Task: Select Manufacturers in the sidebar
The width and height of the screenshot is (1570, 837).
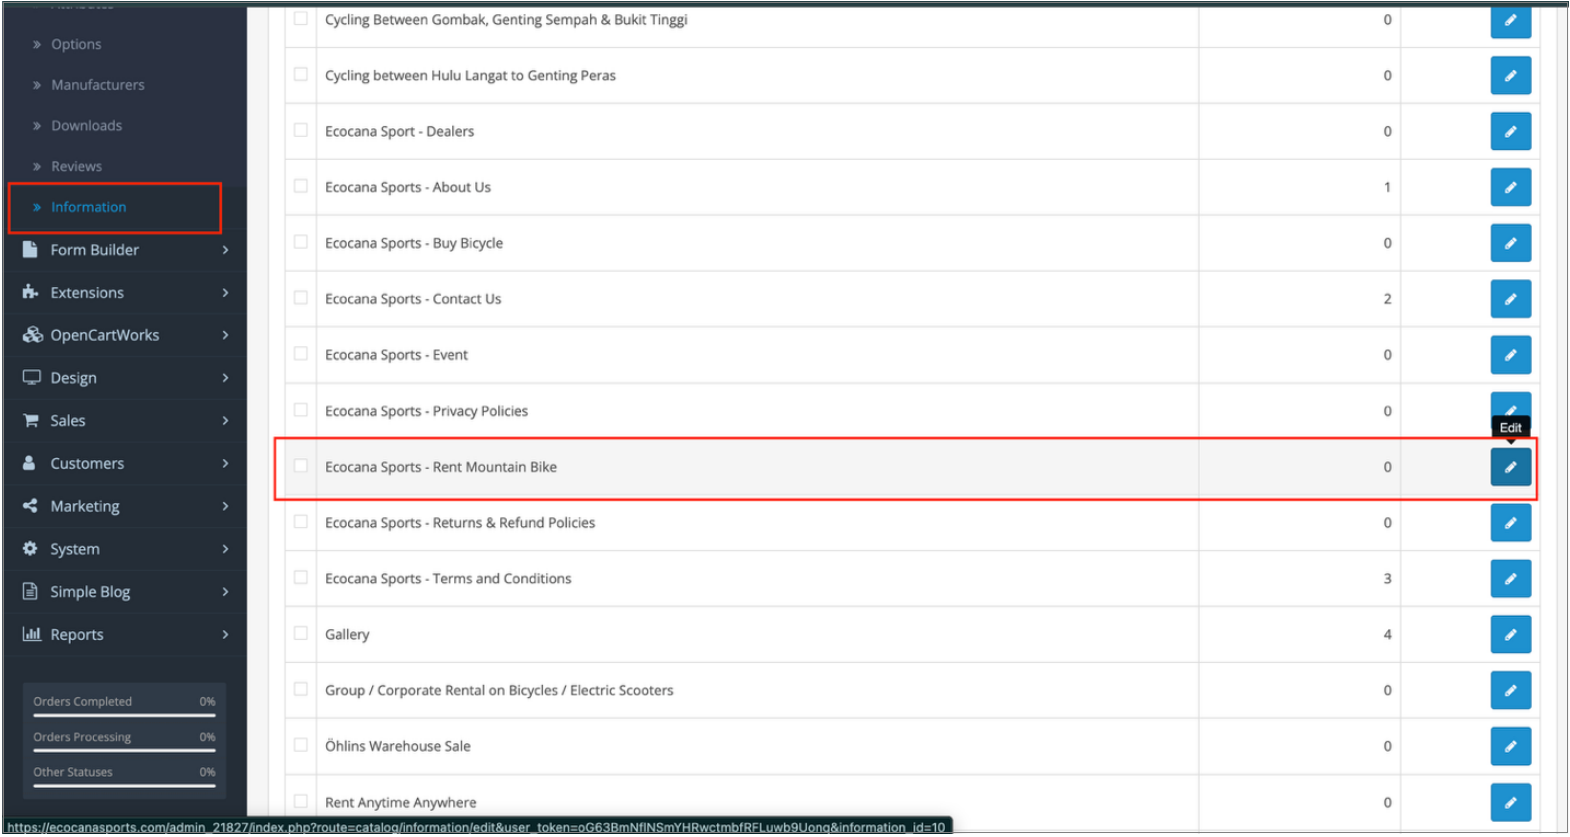Action: 98,85
